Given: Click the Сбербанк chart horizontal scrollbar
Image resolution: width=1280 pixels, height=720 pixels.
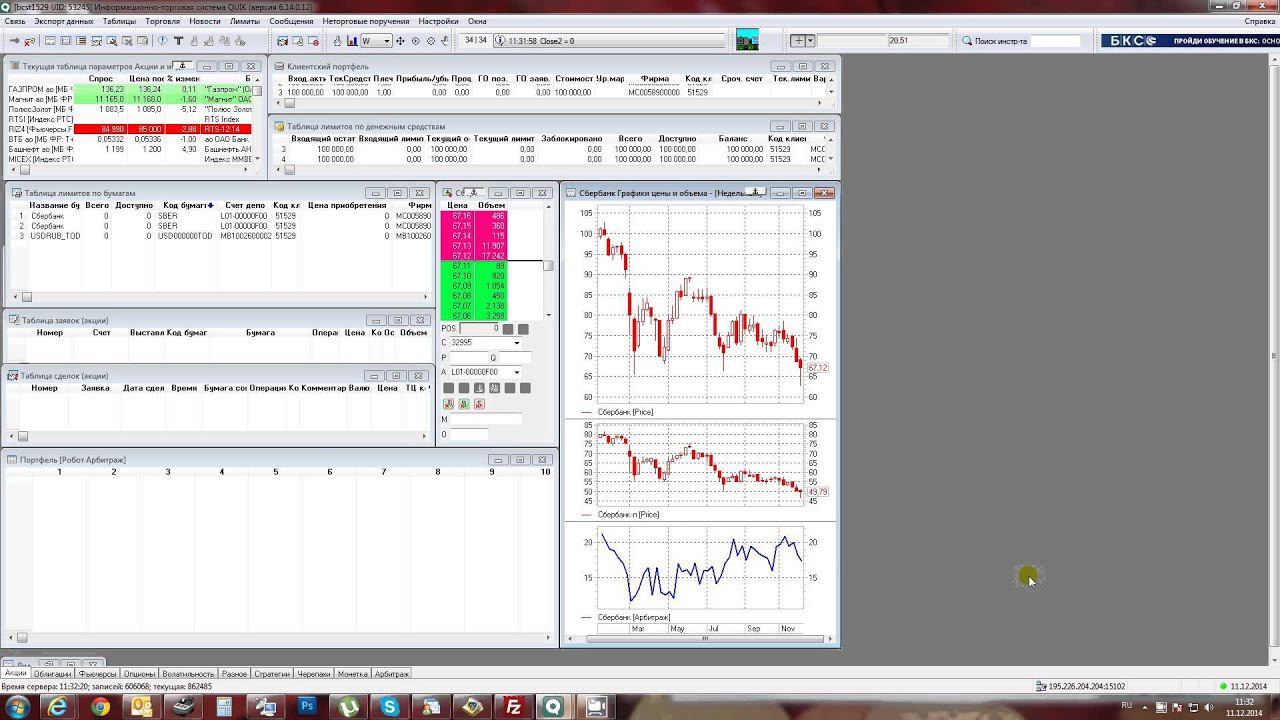Looking at the screenshot, I should pyautogui.click(x=705, y=639).
